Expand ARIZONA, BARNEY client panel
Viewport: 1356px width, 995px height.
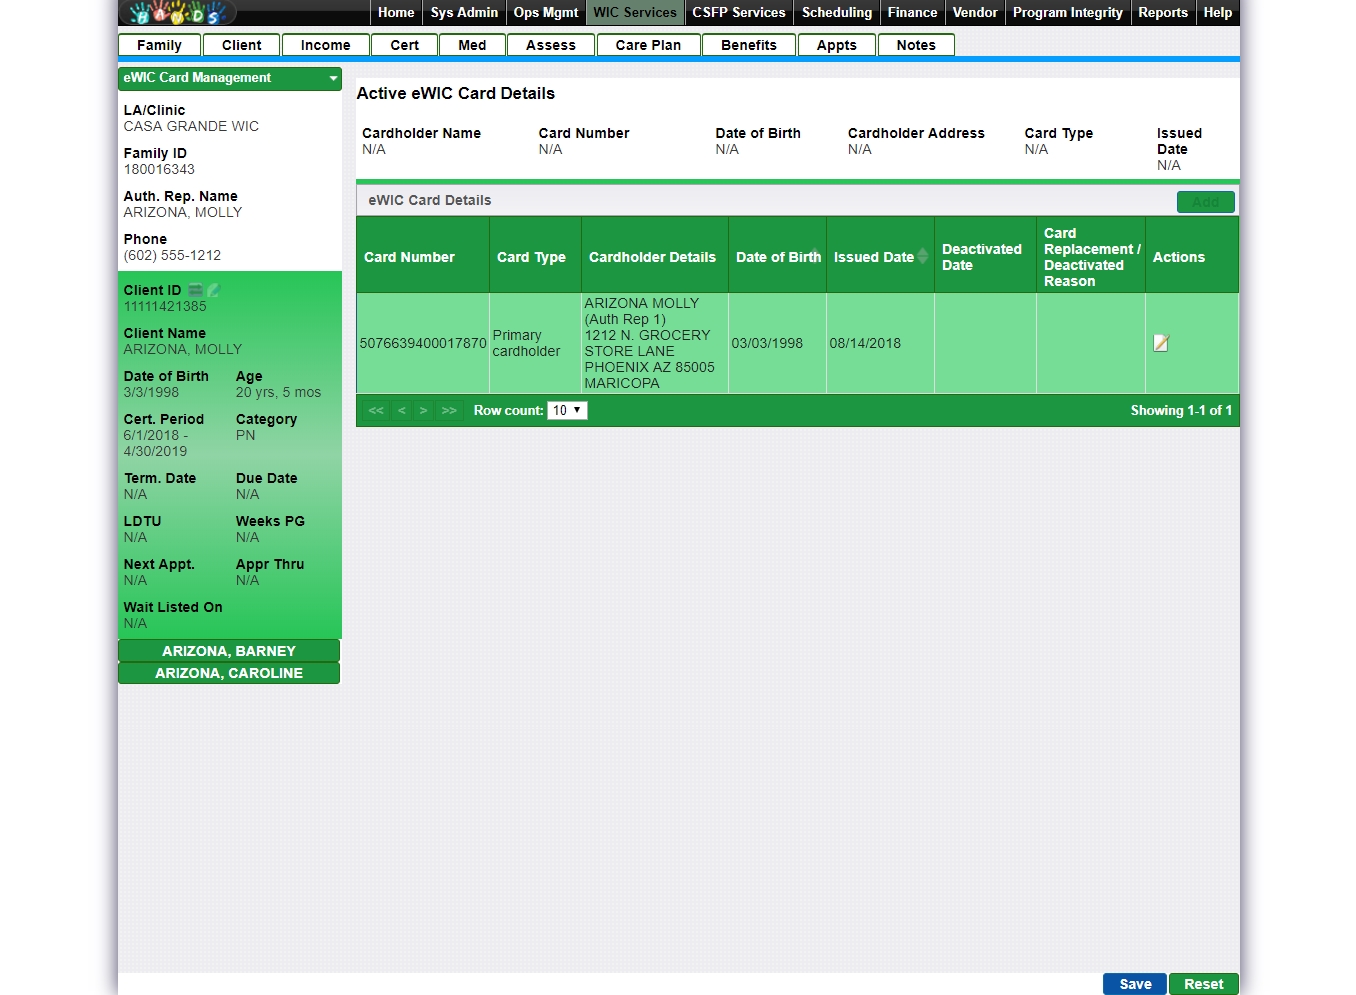[229, 651]
